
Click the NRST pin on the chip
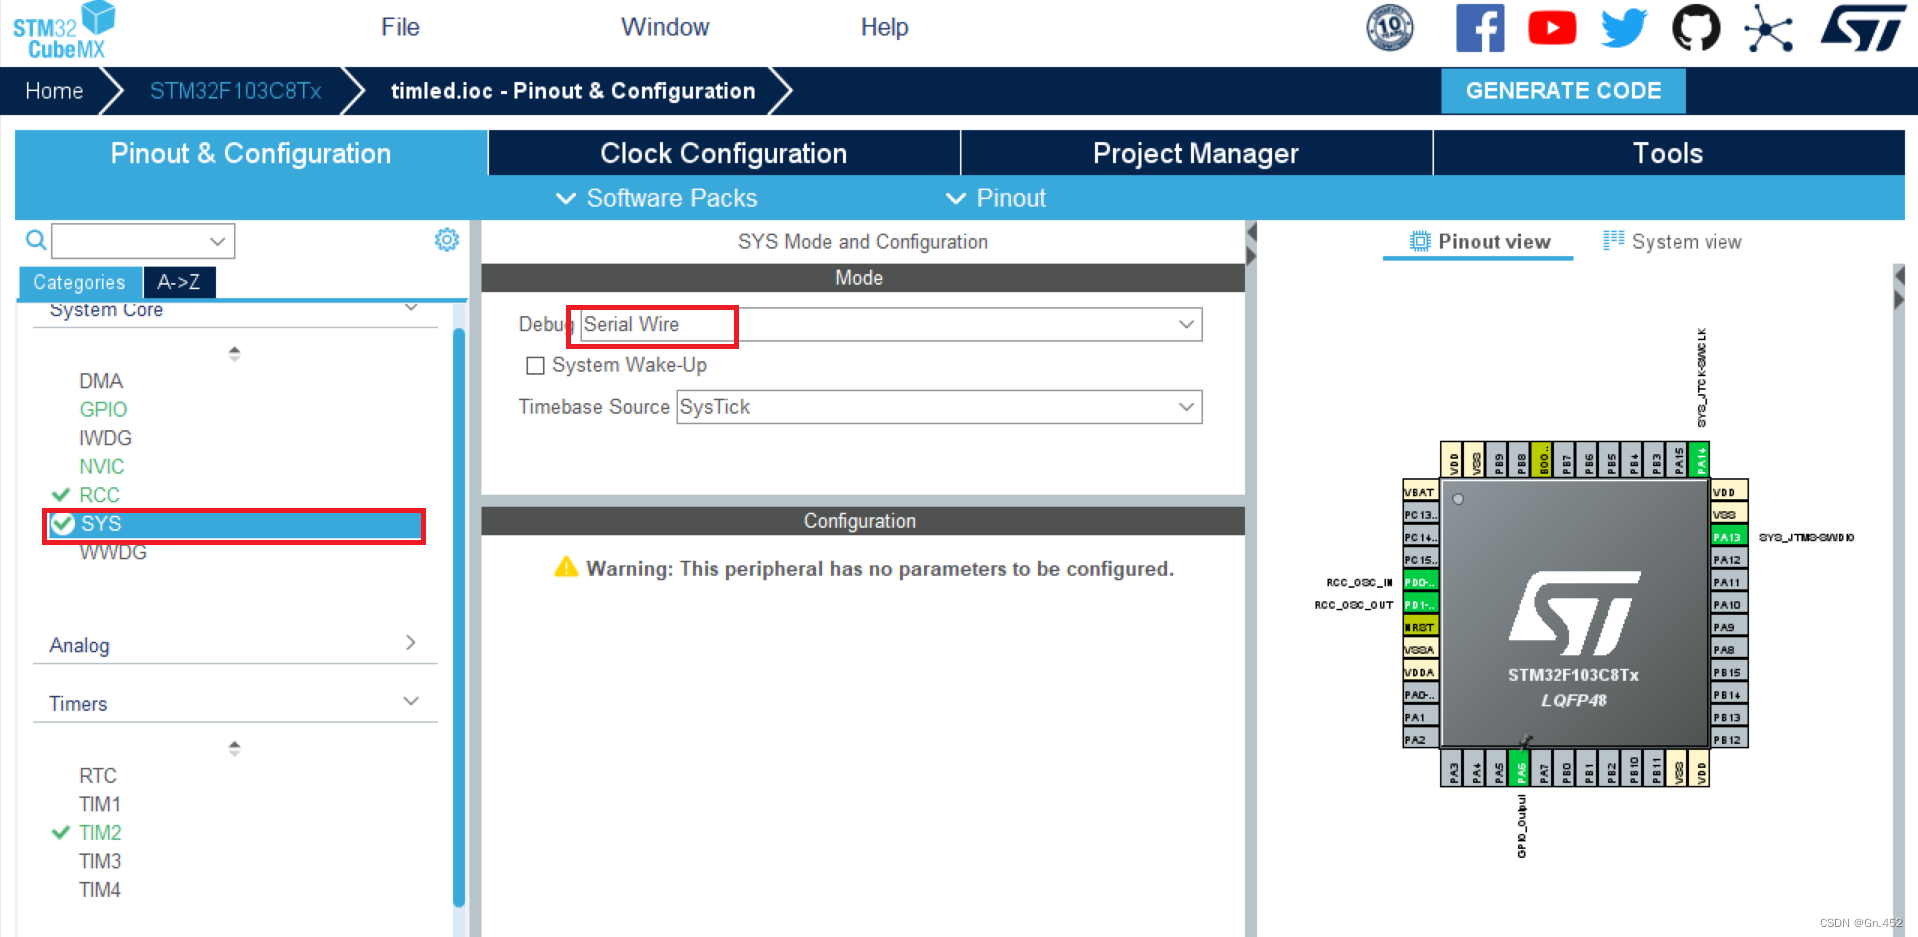(x=1420, y=627)
